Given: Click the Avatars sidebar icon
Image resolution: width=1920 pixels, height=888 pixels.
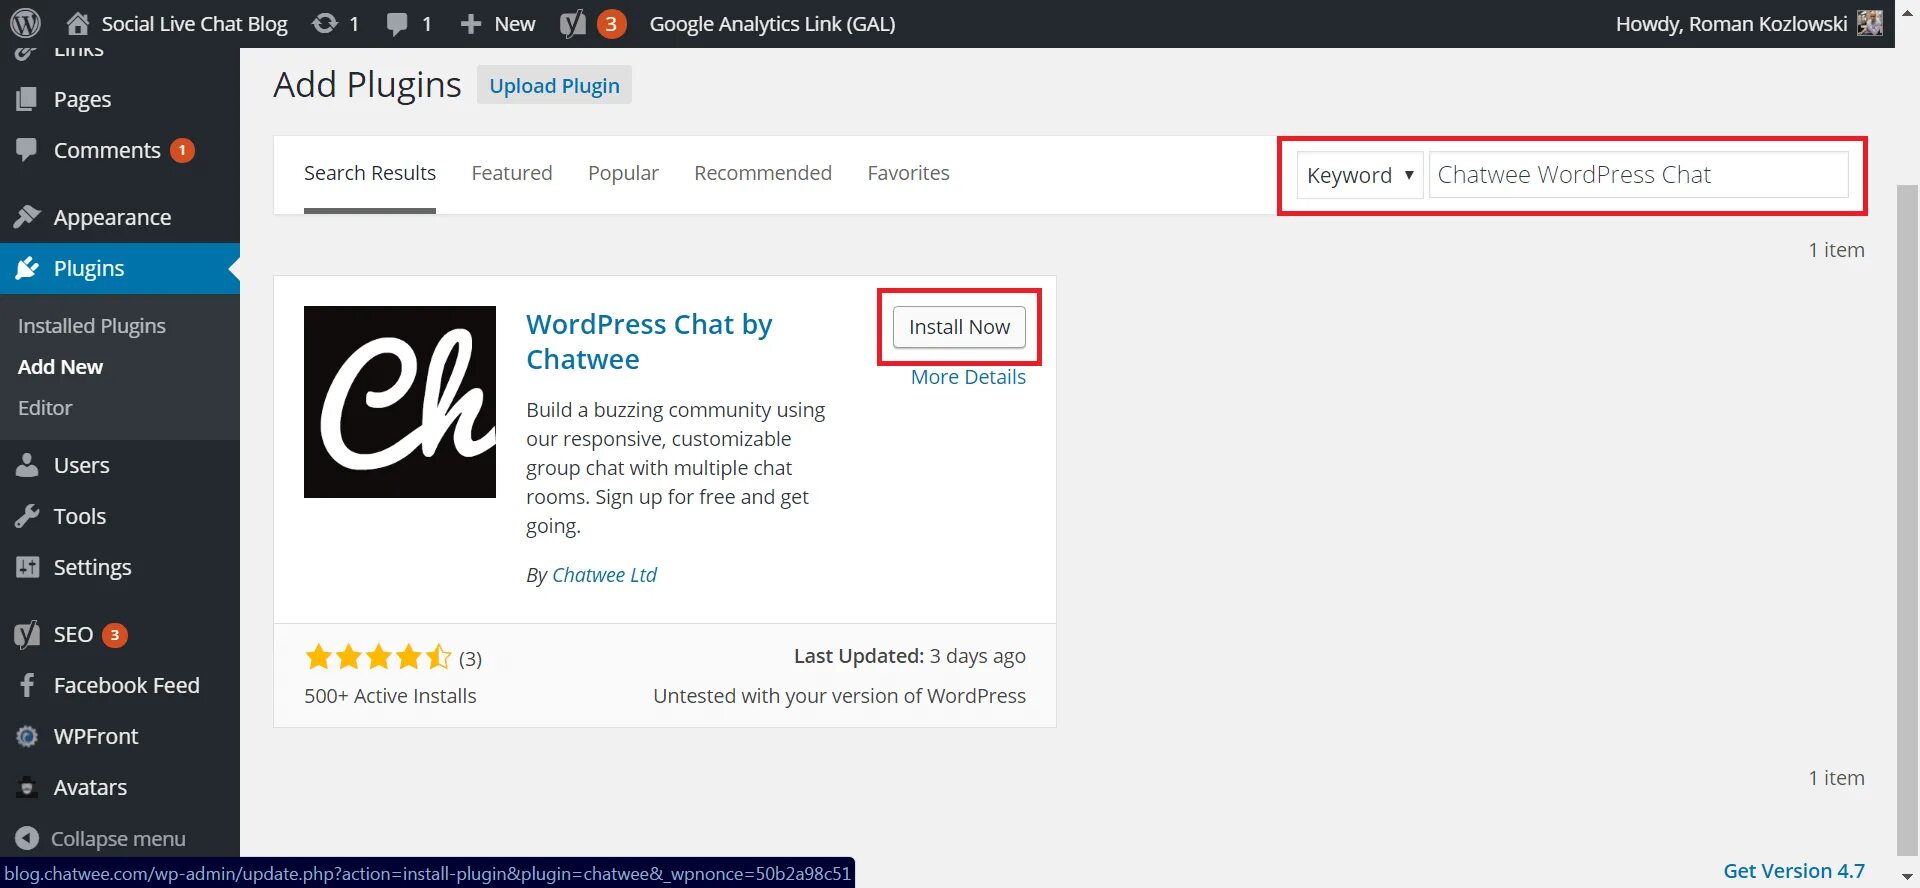Looking at the screenshot, I should coord(27,787).
